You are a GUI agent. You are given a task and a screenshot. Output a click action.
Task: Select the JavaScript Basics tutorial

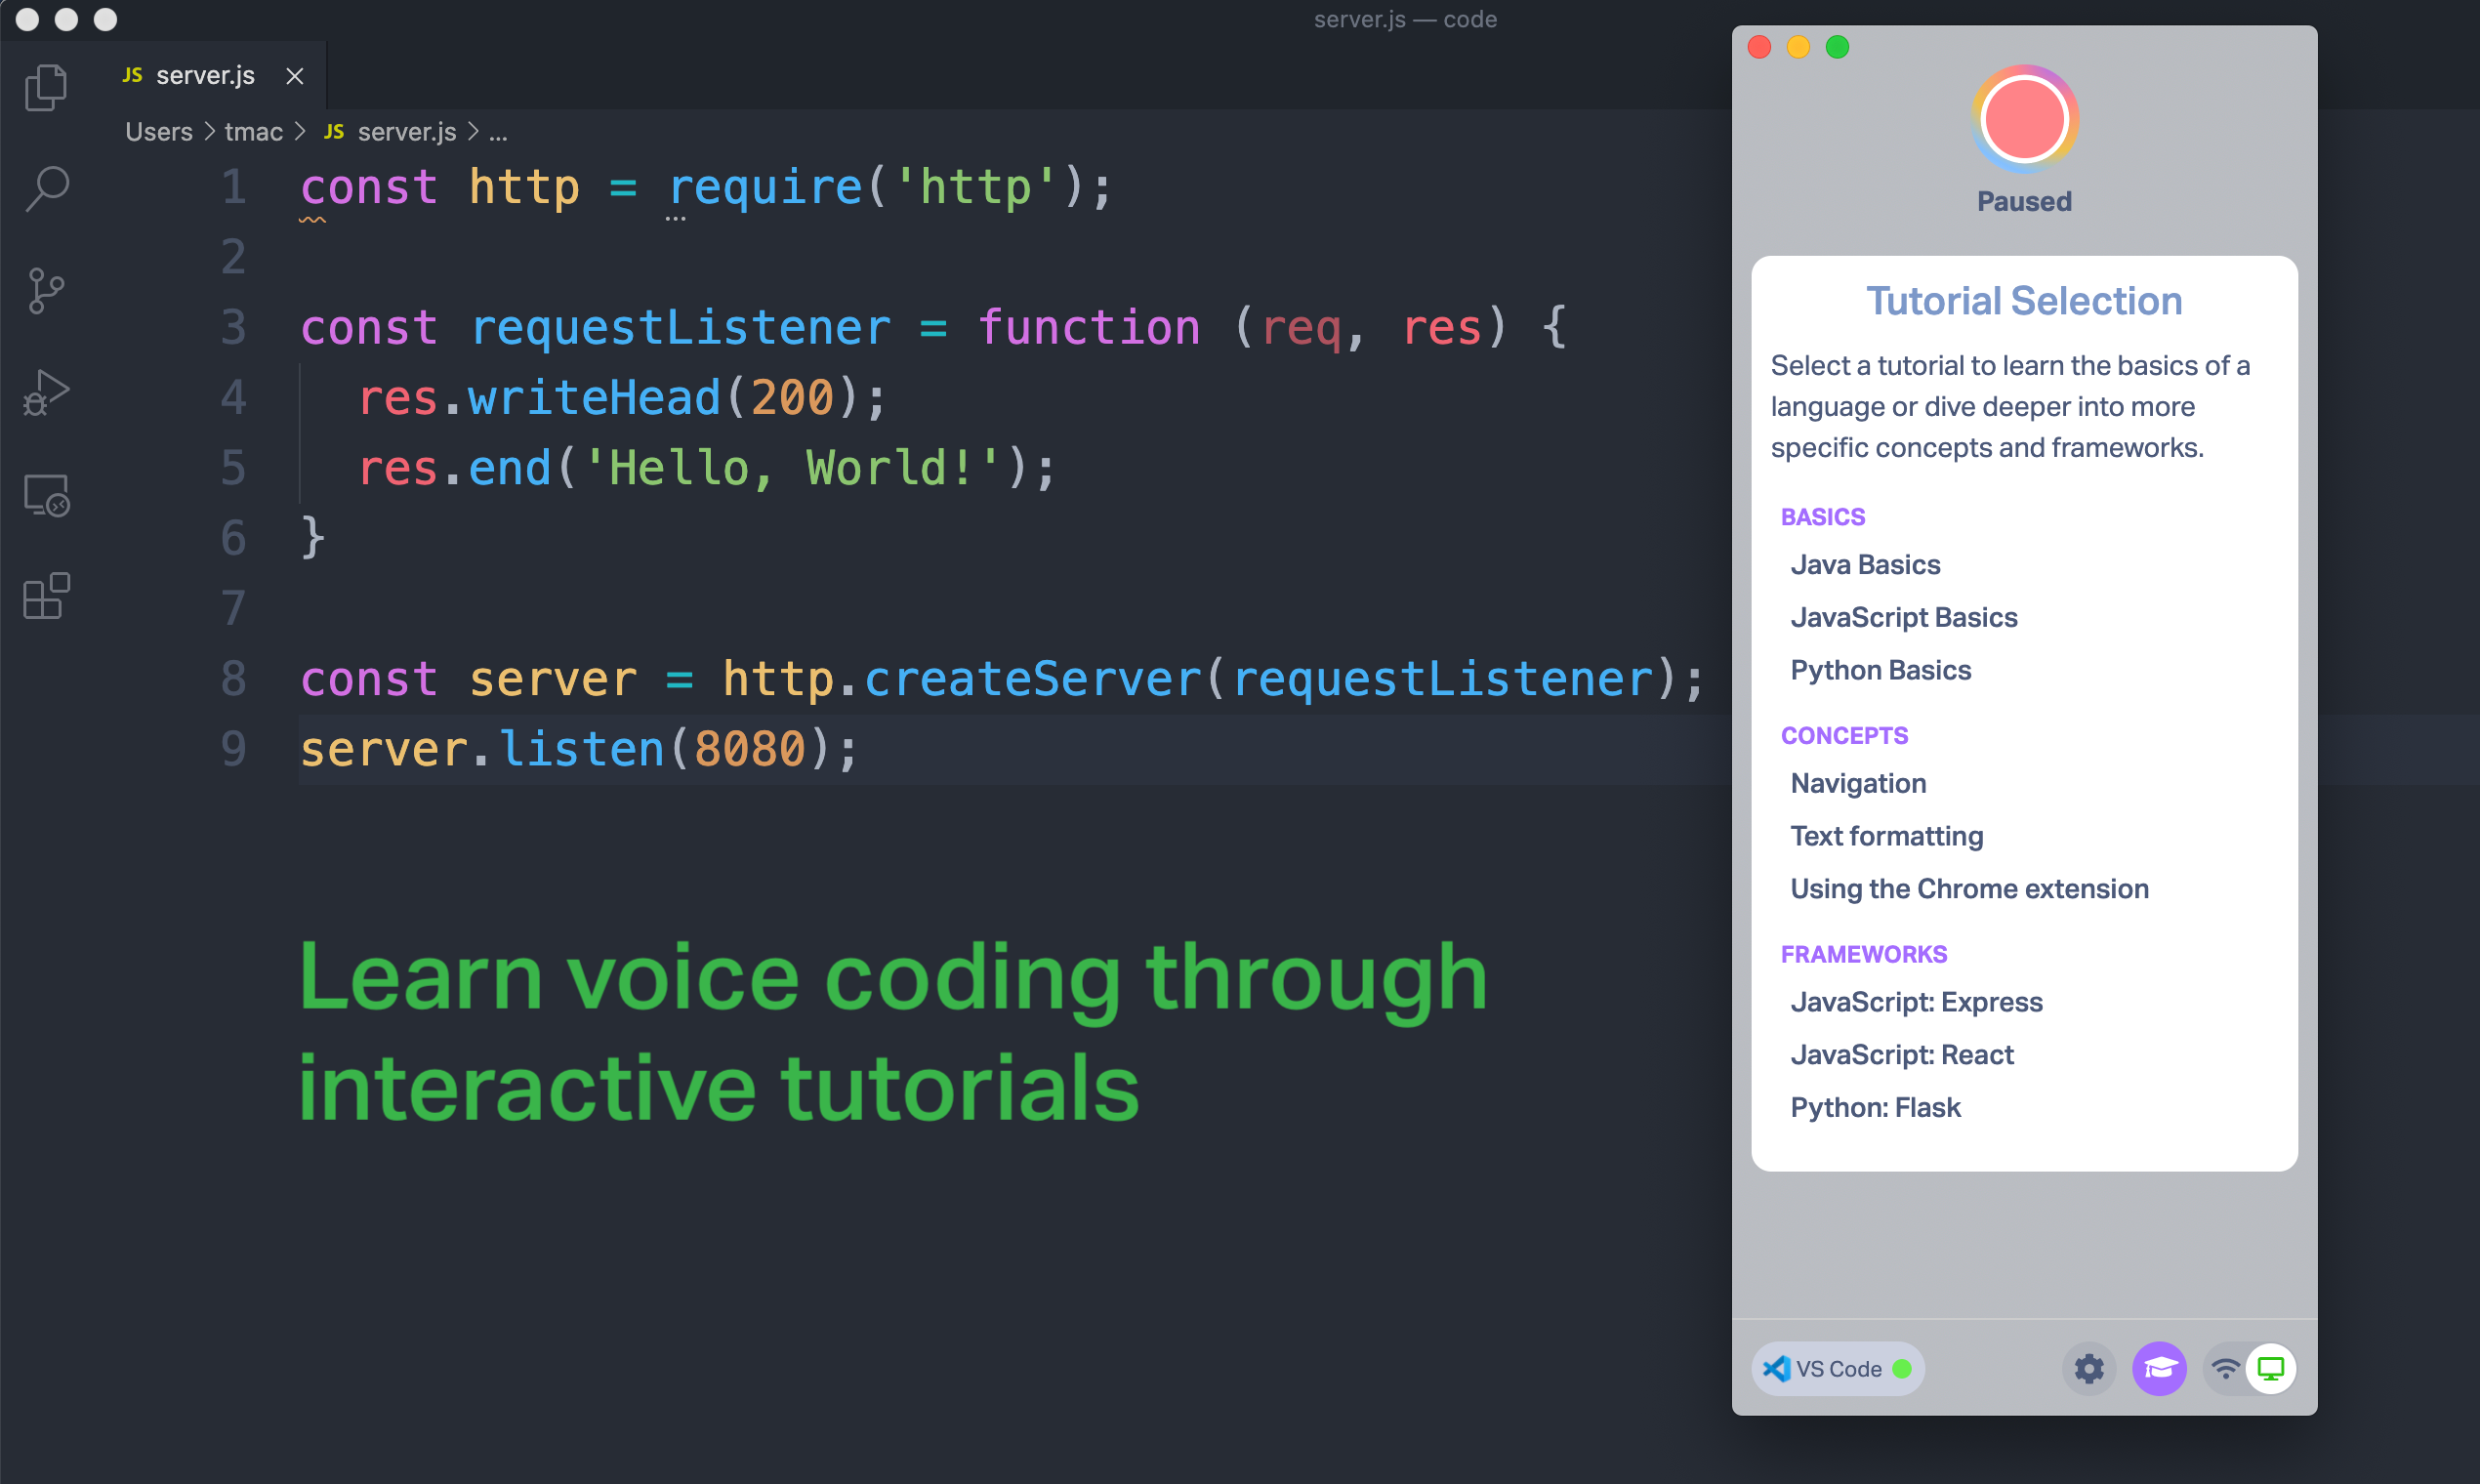pos(1903,617)
